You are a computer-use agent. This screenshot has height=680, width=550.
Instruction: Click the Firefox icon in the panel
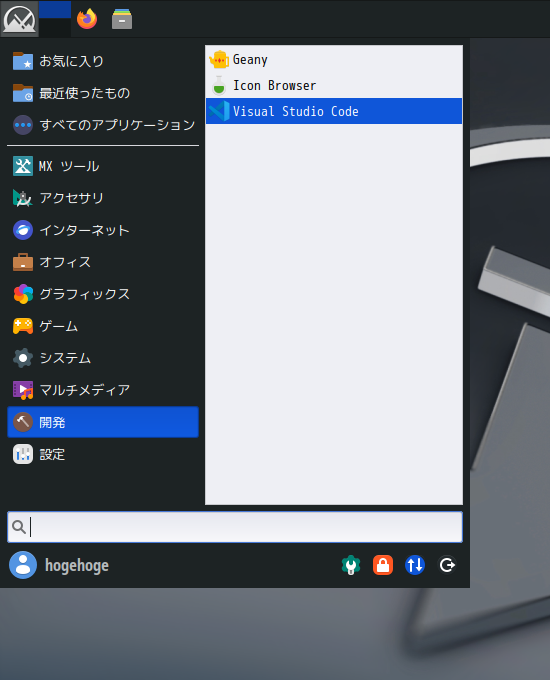[87, 19]
